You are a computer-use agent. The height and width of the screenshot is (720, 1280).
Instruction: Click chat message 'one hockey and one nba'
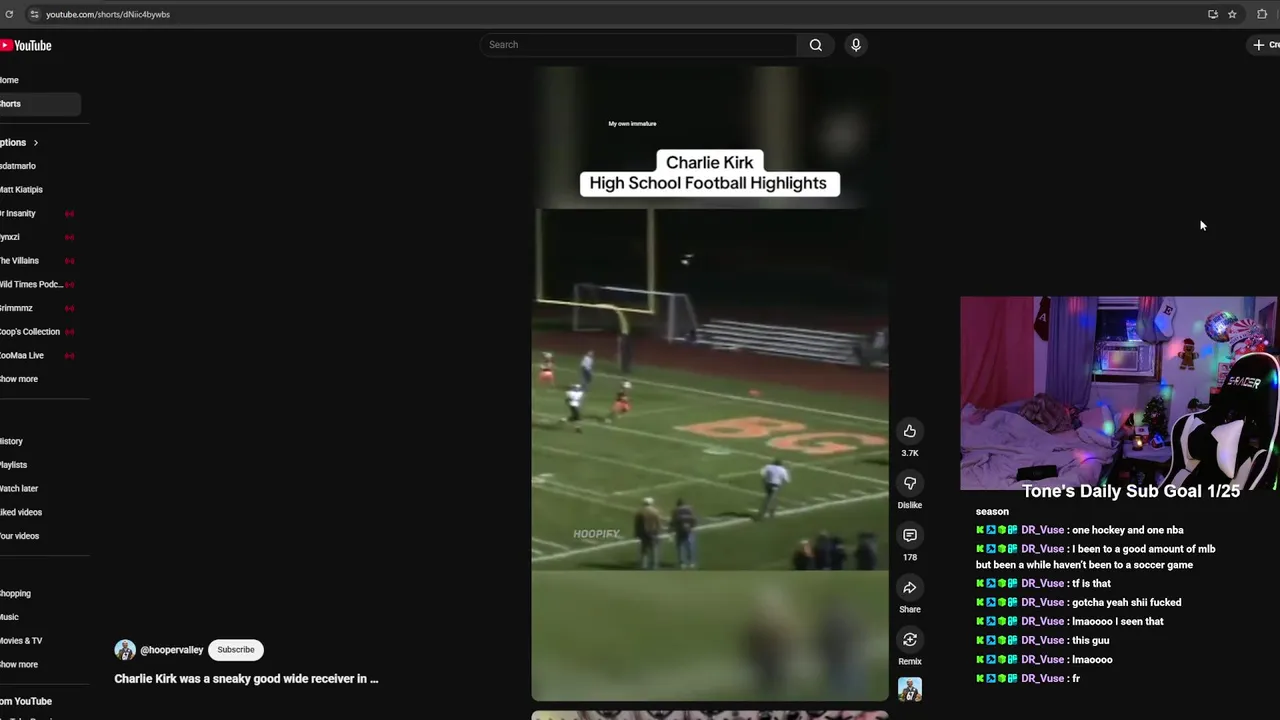(x=1127, y=530)
